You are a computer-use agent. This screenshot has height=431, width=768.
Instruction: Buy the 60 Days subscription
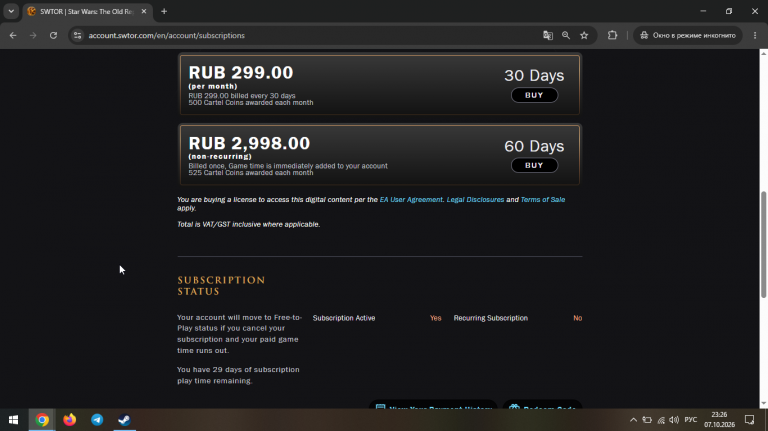(x=534, y=166)
